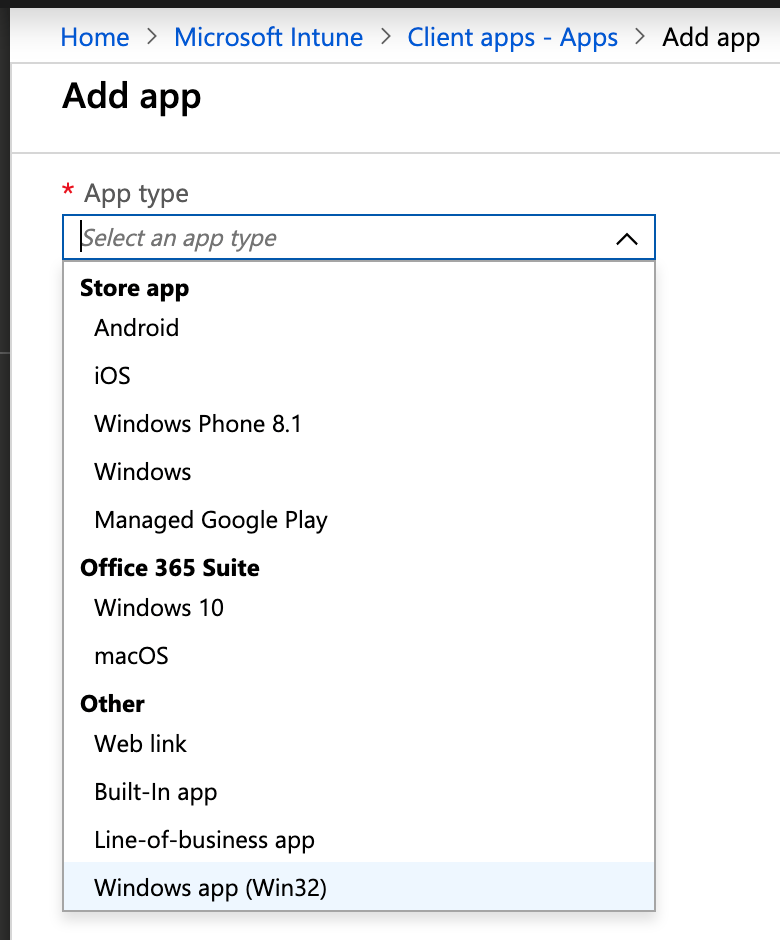
Task: Click the Add app breadcrumb text
Action: pyautogui.click(x=711, y=38)
